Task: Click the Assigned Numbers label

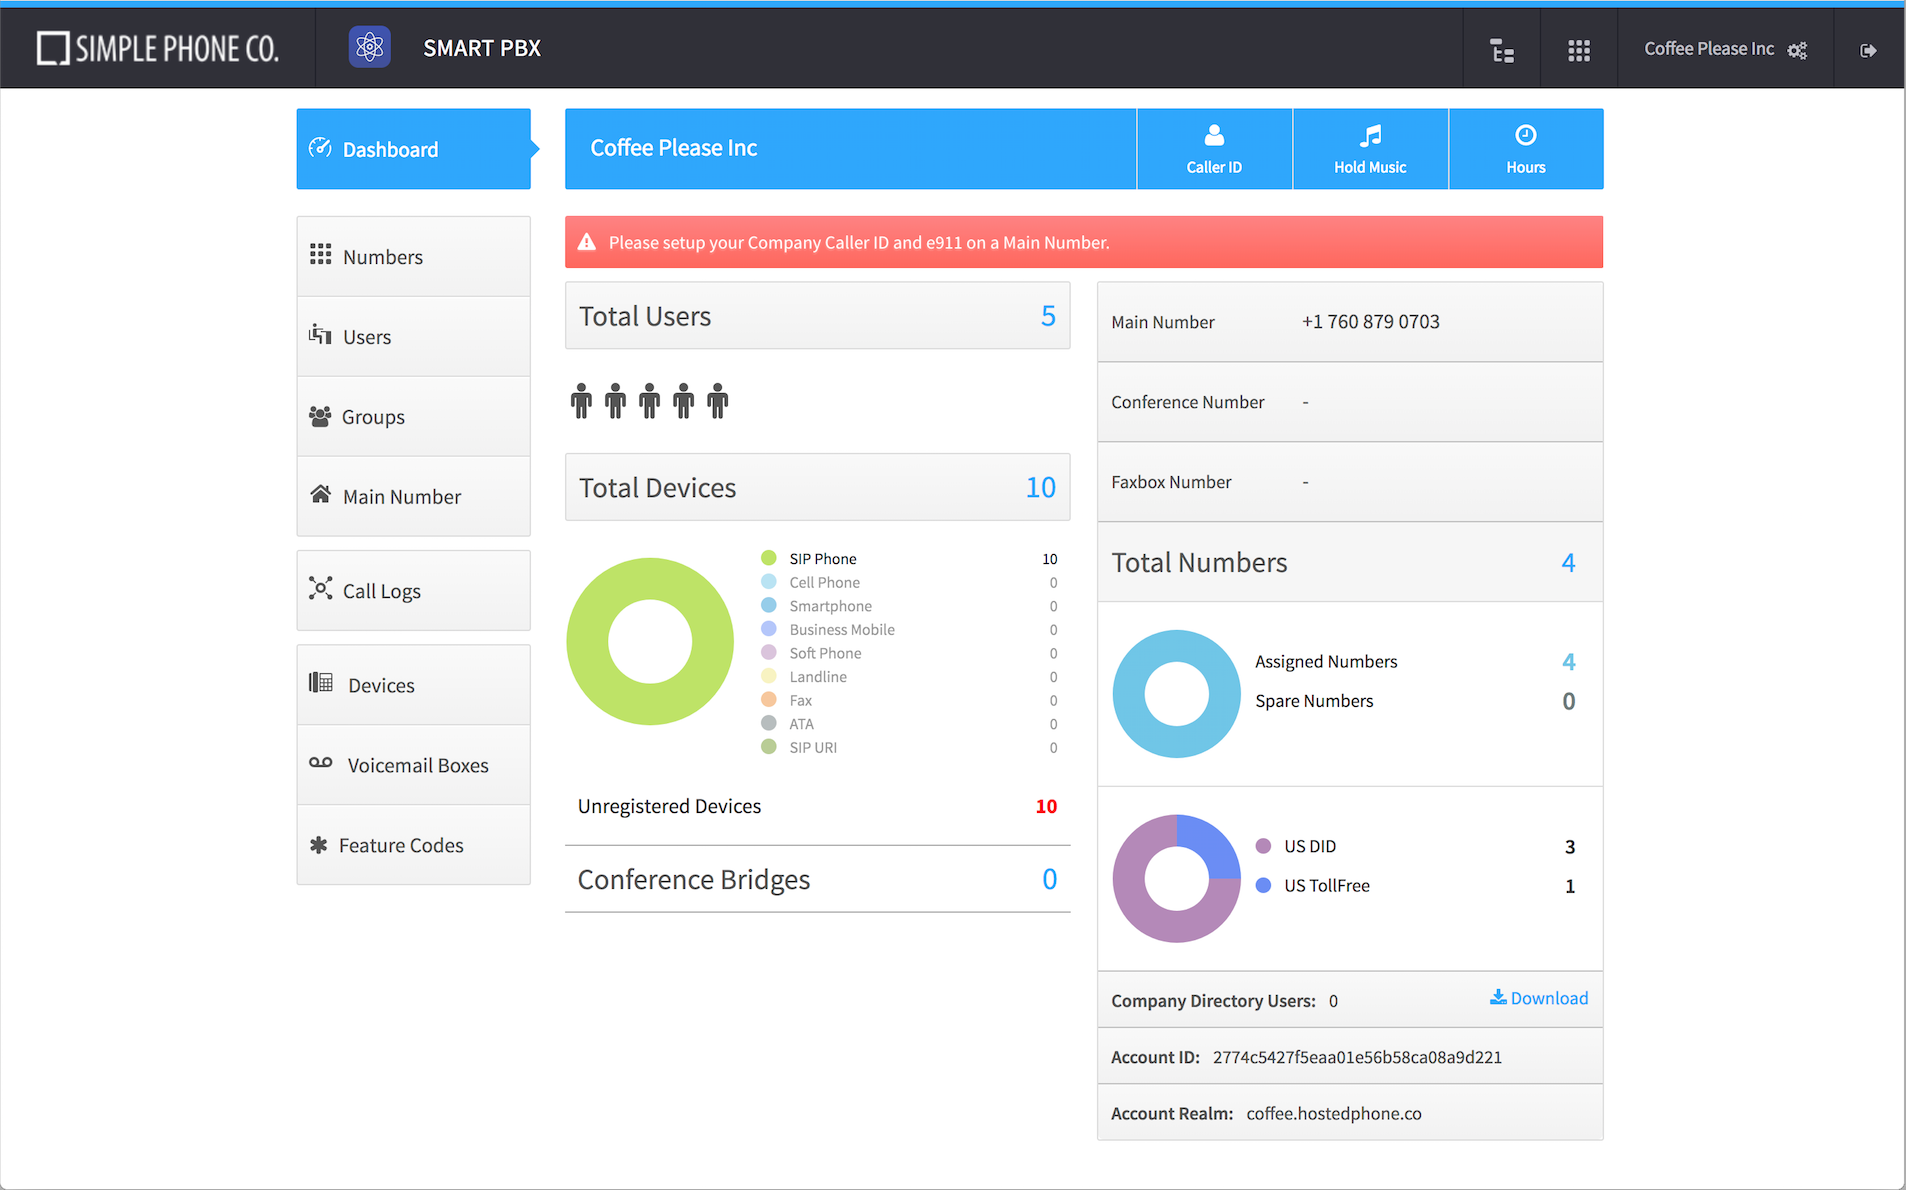Action: tap(1326, 662)
